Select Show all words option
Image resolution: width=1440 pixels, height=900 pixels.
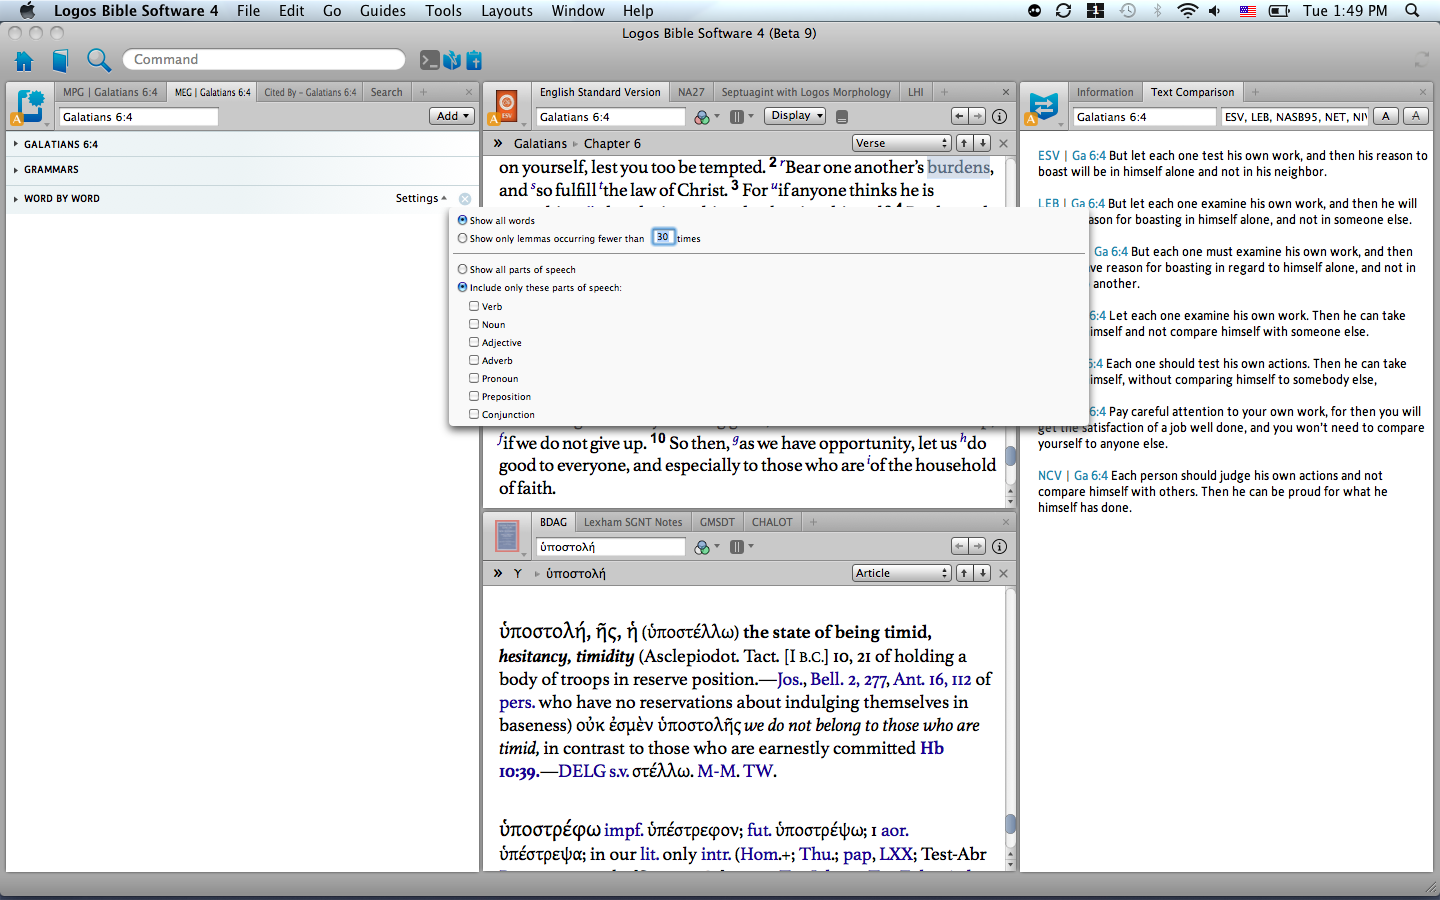click(462, 220)
